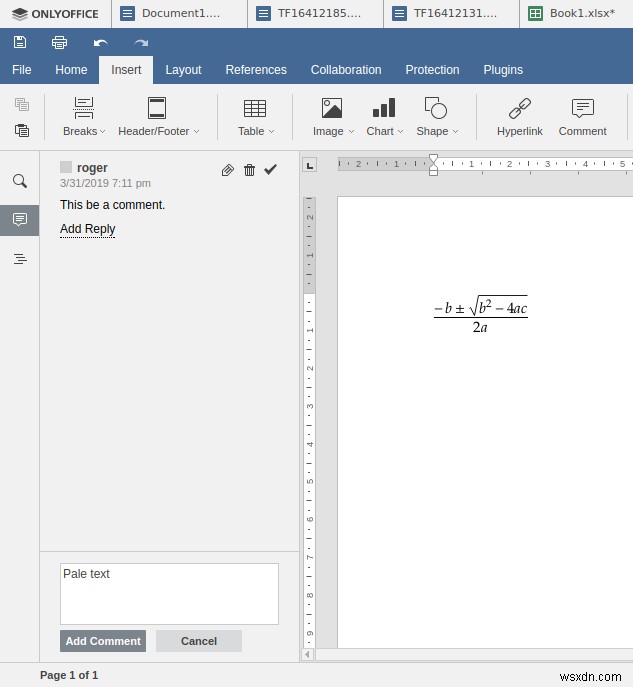
Task: Toggle the Comments sidebar panel
Action: click(x=20, y=220)
